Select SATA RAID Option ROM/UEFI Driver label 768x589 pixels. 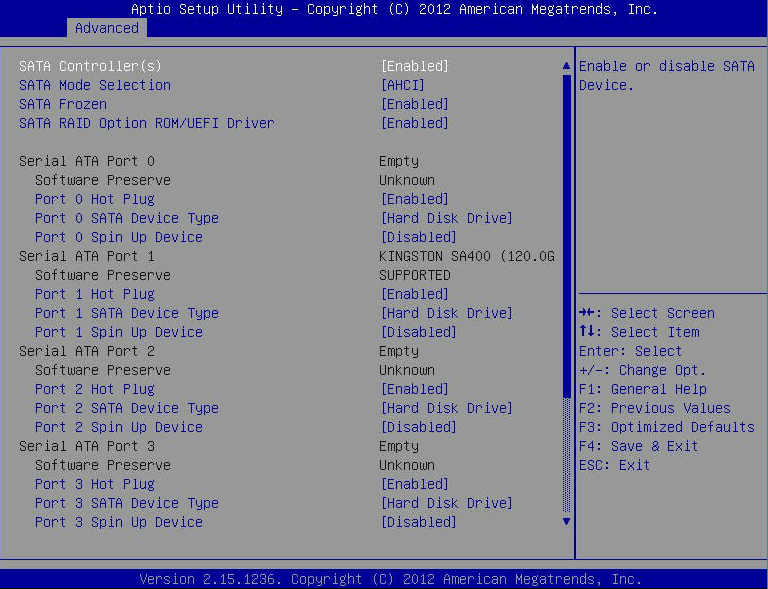click(x=146, y=123)
